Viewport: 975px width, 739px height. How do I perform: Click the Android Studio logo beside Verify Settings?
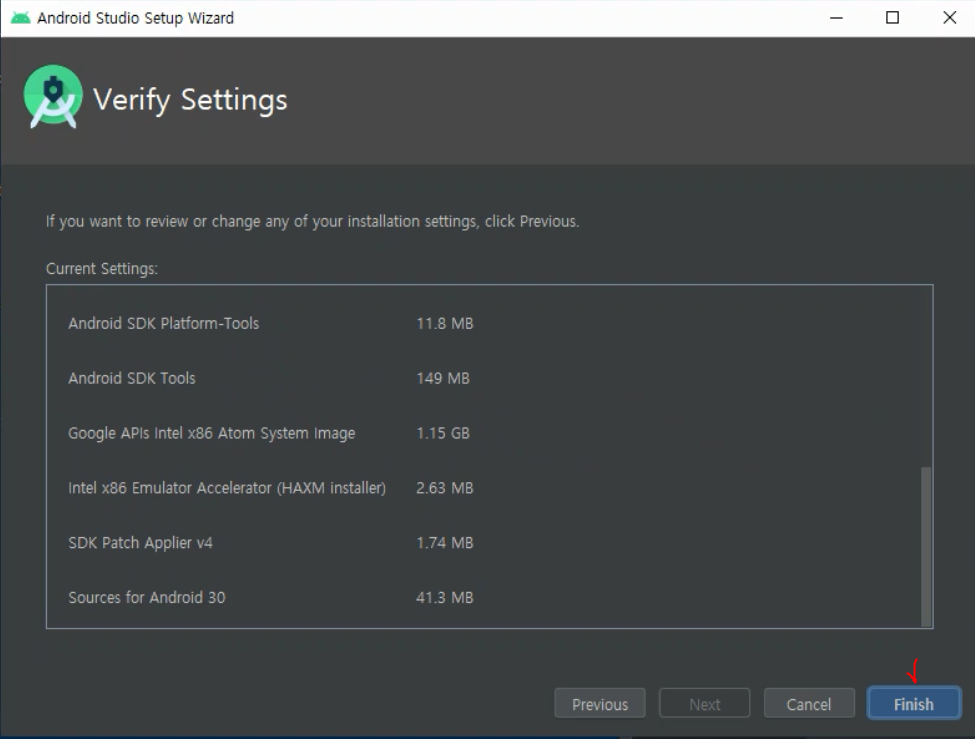pos(53,96)
